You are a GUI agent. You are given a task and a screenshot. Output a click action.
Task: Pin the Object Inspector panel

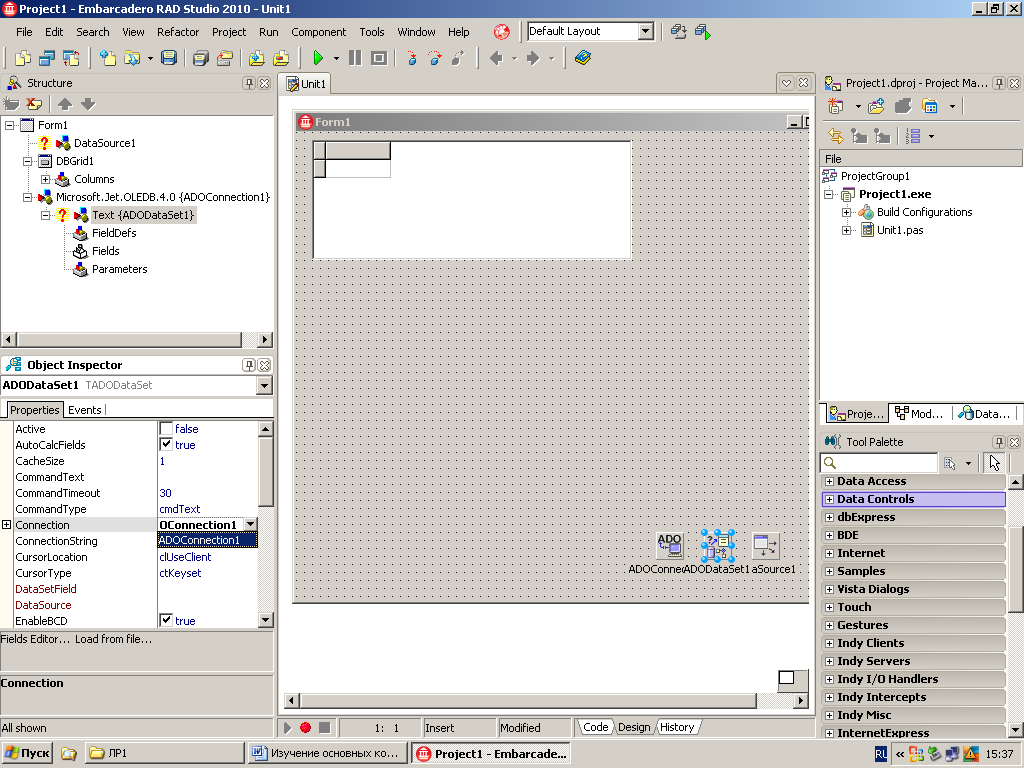click(249, 365)
